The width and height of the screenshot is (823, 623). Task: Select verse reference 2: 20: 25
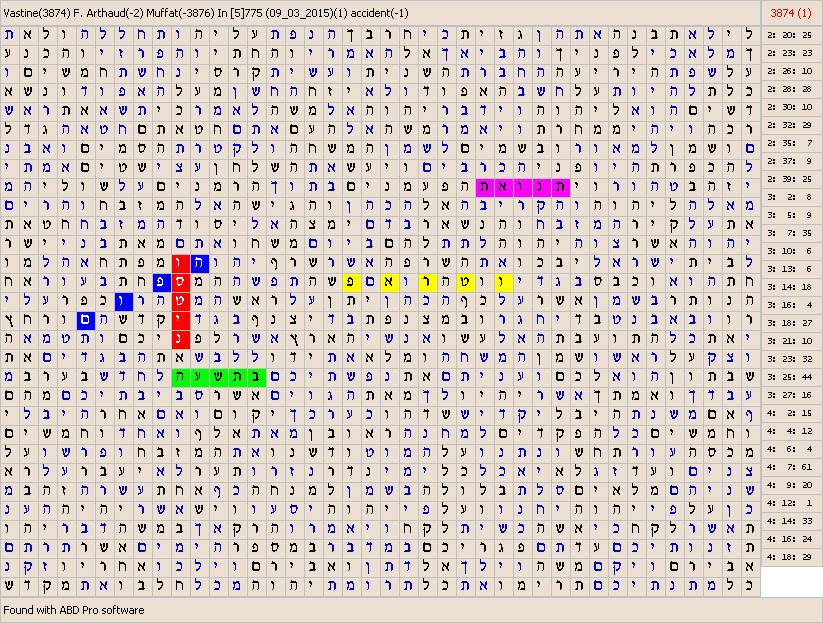click(791, 34)
